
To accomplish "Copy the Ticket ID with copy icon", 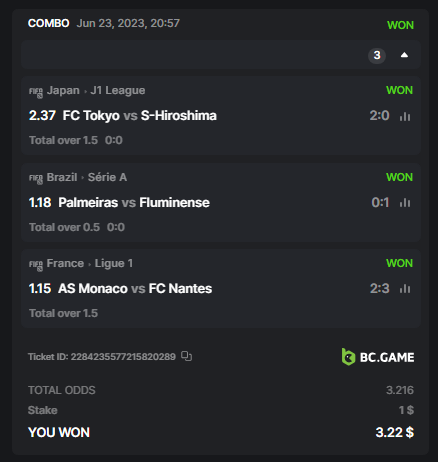I will pyautogui.click(x=187, y=356).
